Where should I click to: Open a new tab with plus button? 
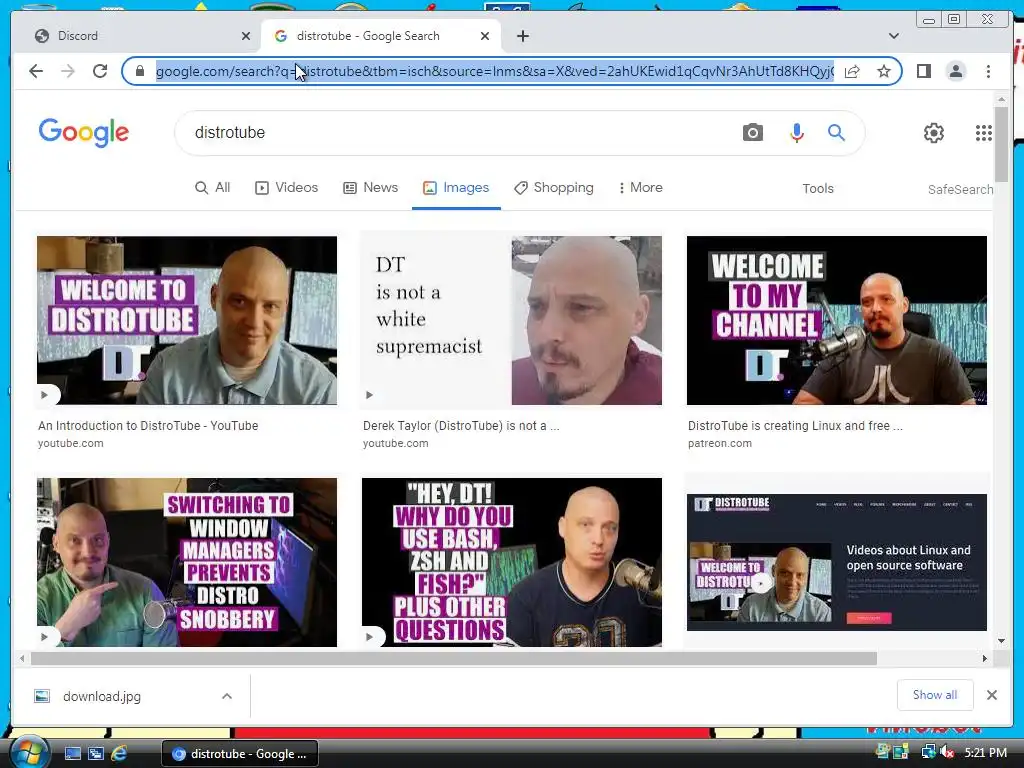coord(522,36)
